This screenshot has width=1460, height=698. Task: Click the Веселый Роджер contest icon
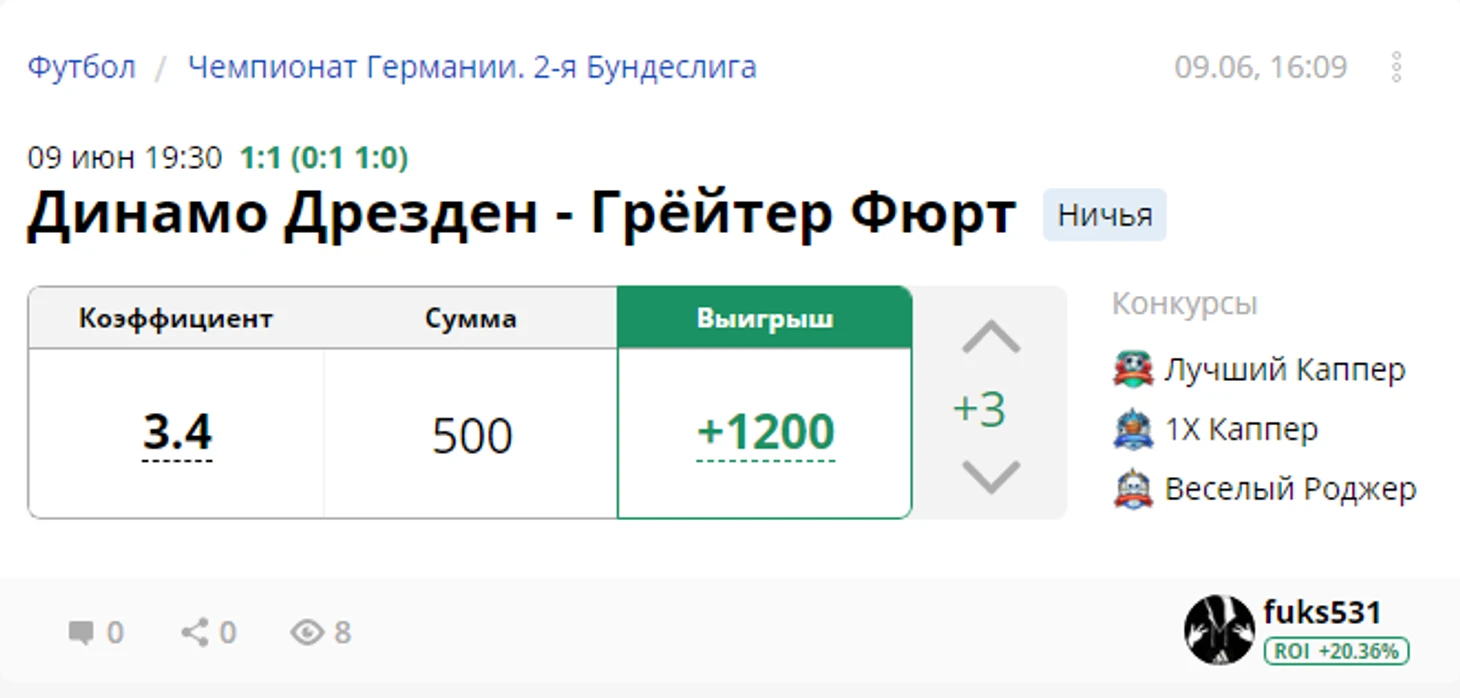[x=1133, y=489]
